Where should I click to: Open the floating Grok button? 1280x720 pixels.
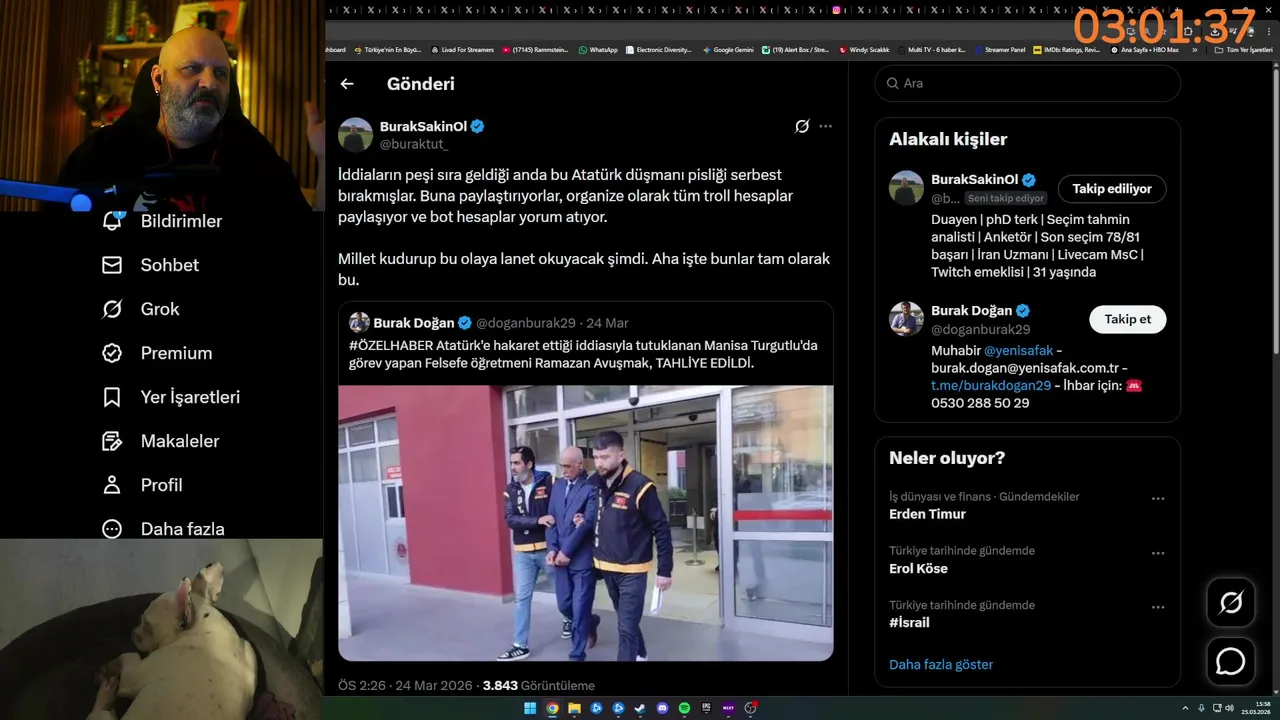(1230, 602)
